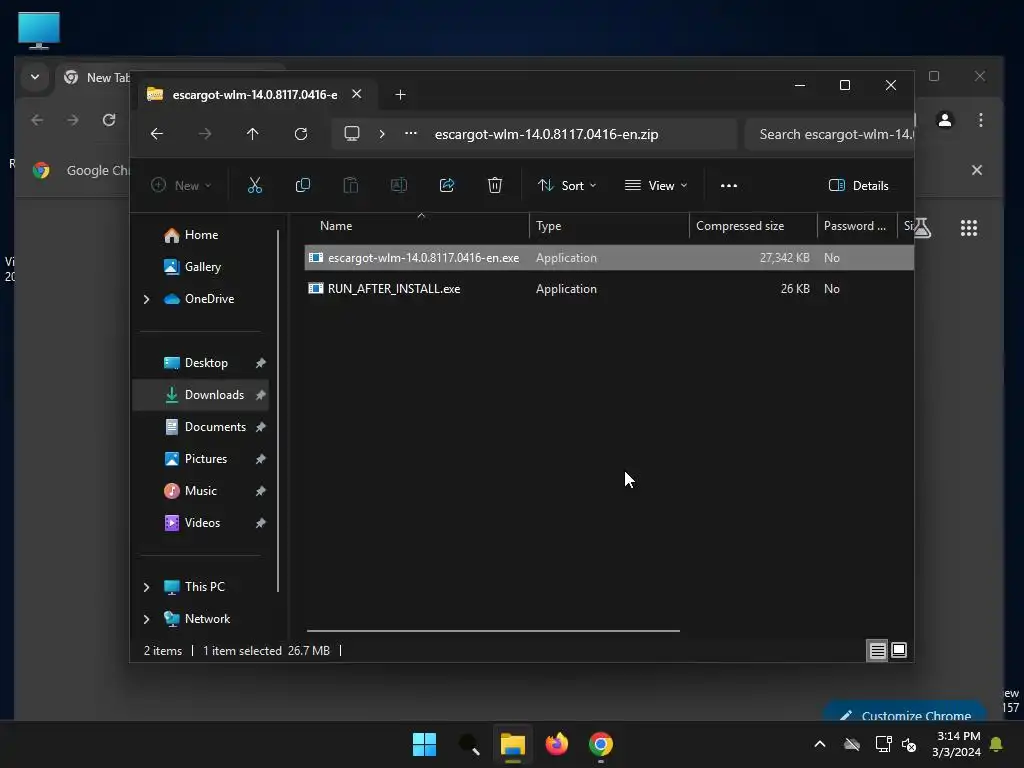
Task: Click the Rename icon in toolbar
Action: tap(399, 185)
